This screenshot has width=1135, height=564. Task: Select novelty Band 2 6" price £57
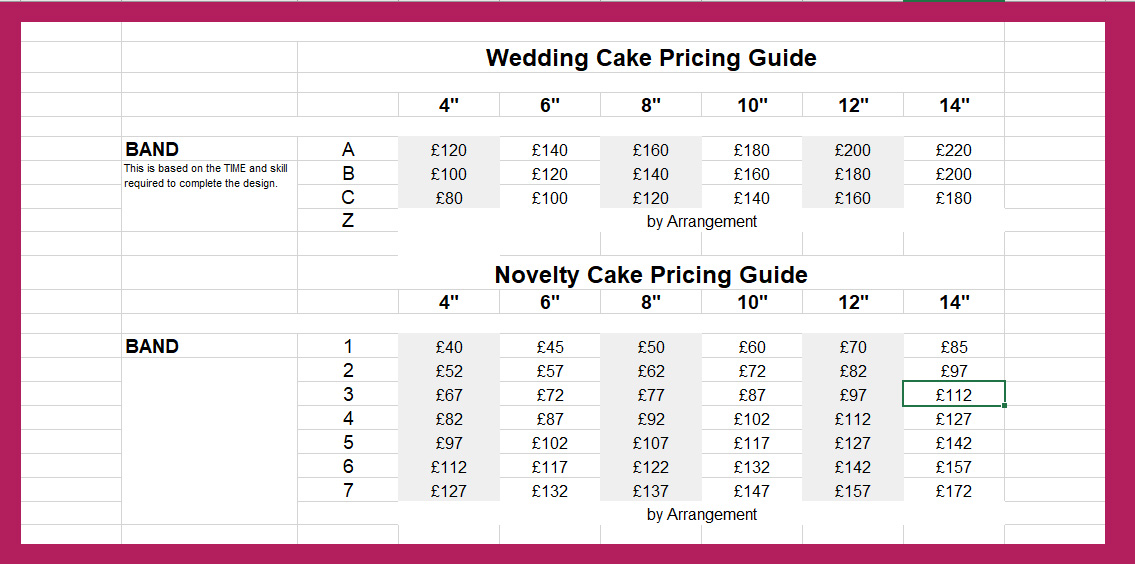[x=549, y=371]
